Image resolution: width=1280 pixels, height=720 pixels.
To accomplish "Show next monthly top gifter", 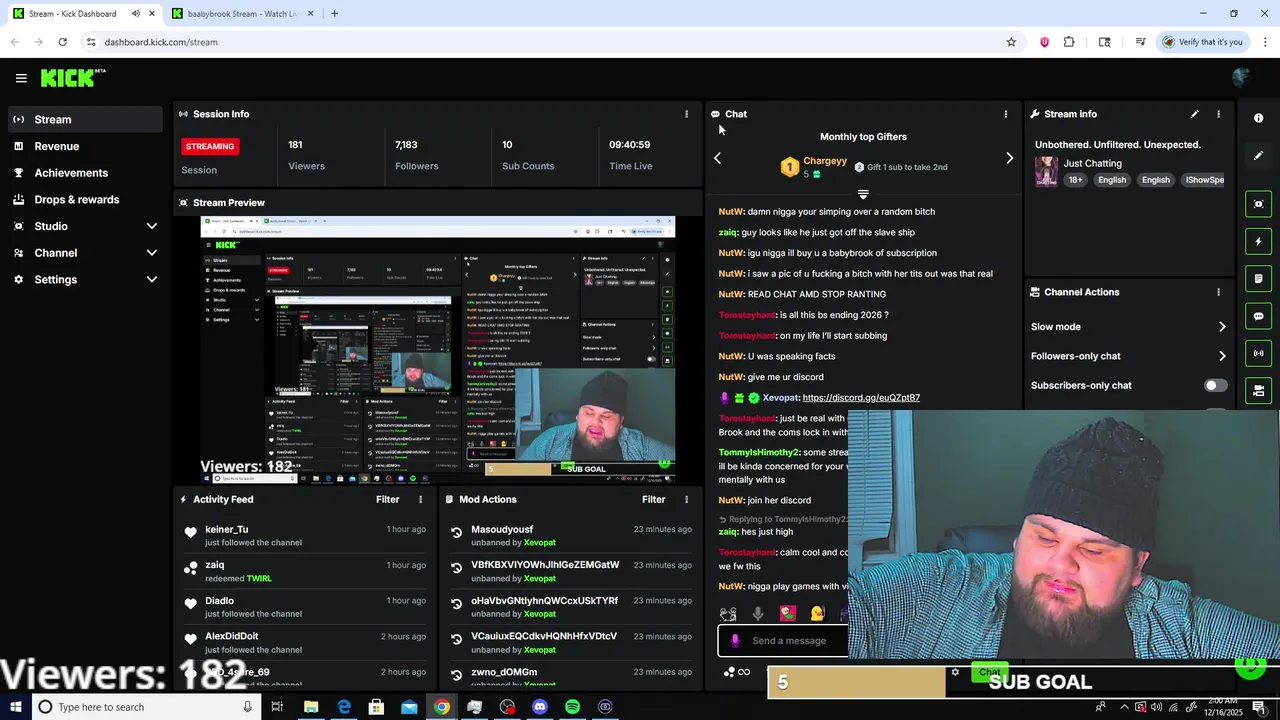I will point(1009,158).
